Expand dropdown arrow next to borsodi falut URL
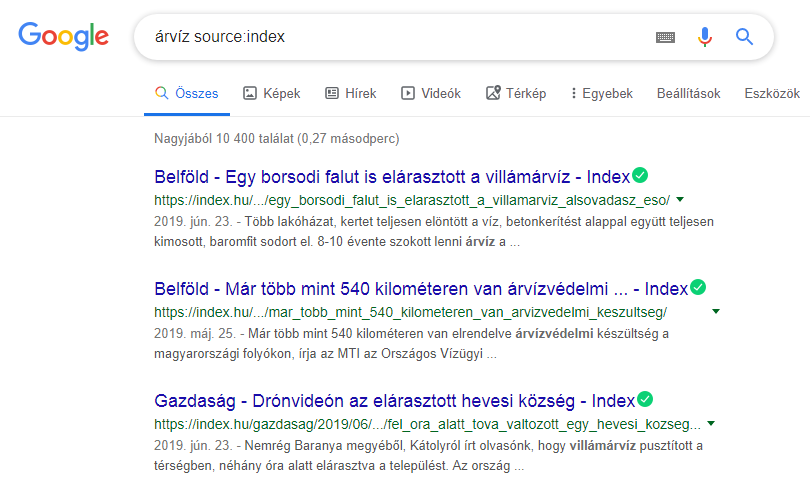Viewport: 810px width, 486px height. (x=680, y=199)
